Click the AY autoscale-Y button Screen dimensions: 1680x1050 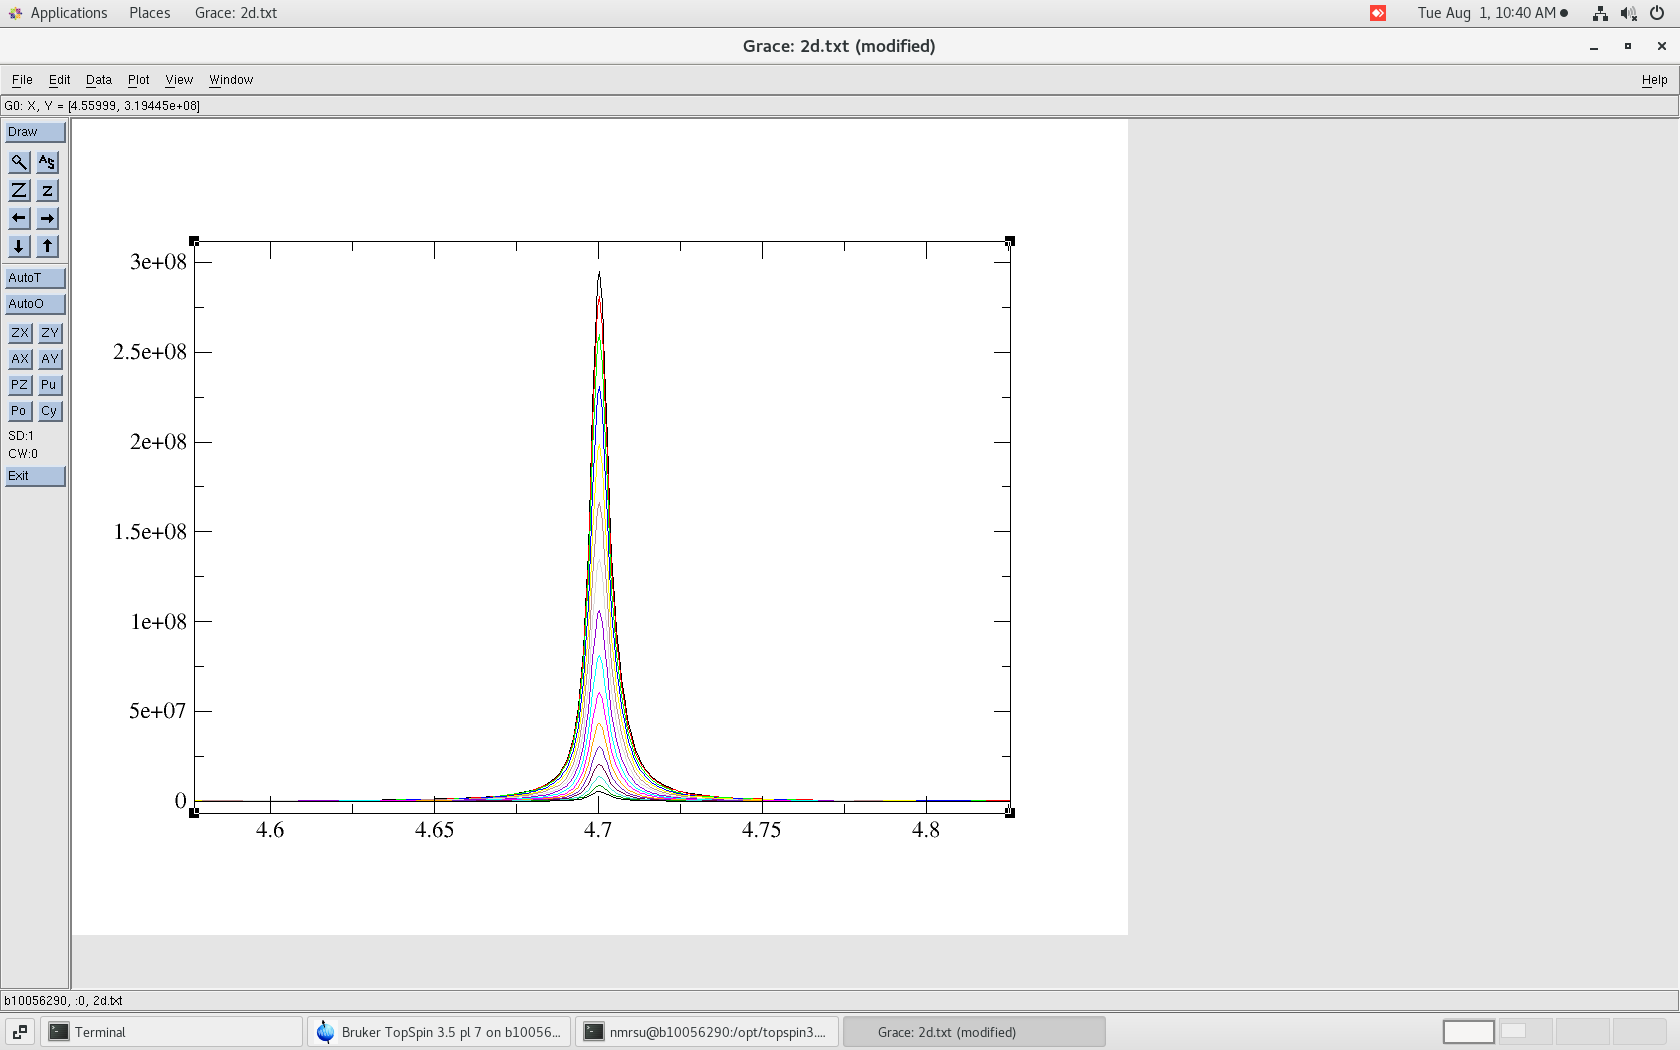50,359
